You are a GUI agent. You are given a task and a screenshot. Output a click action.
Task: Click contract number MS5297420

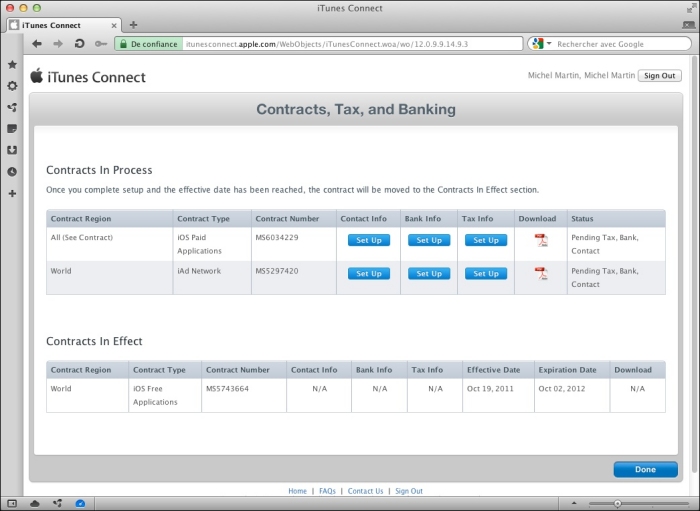[x=277, y=271]
